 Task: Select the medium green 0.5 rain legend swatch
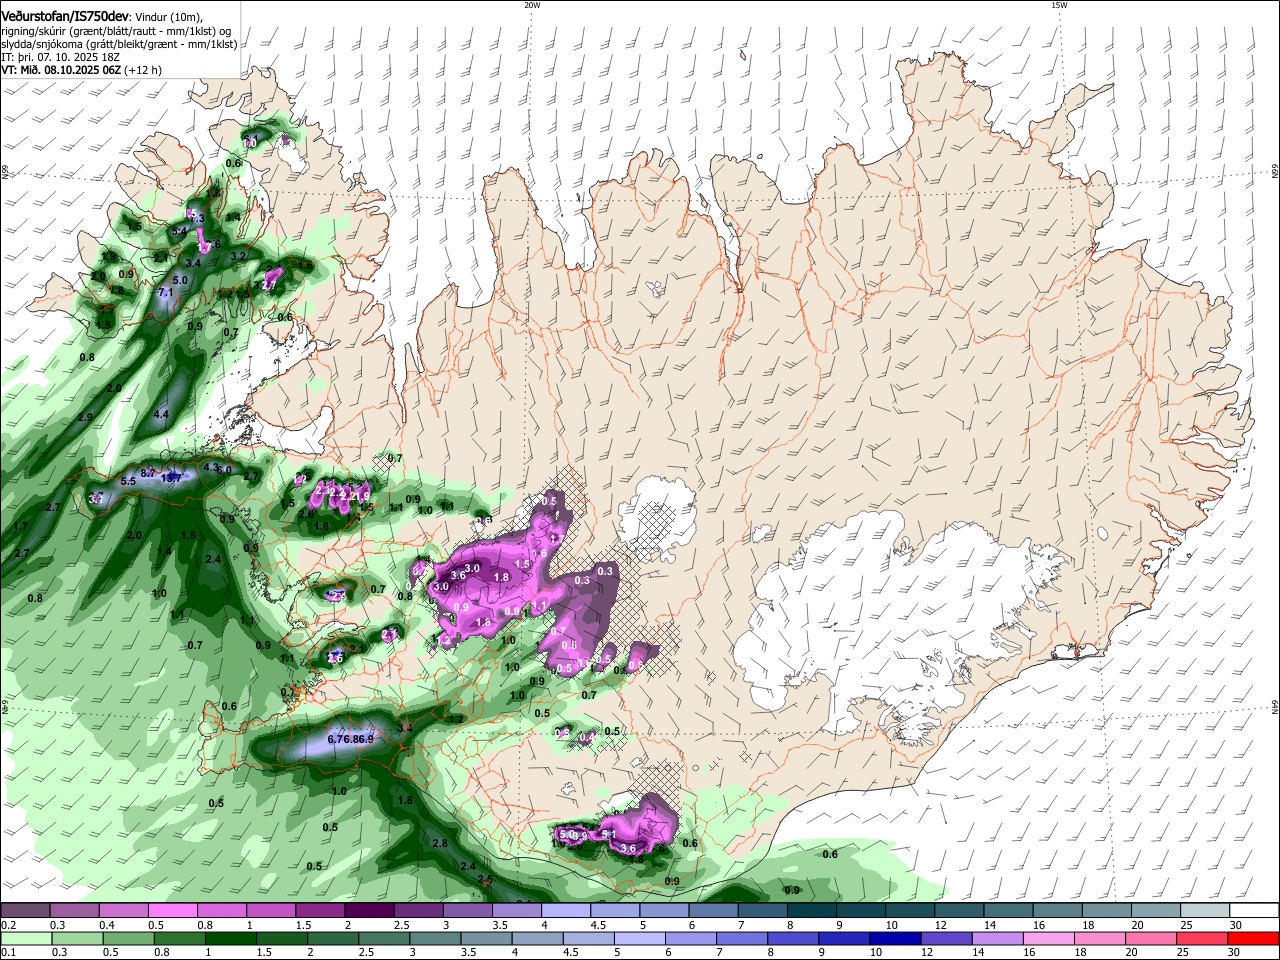pos(127,938)
